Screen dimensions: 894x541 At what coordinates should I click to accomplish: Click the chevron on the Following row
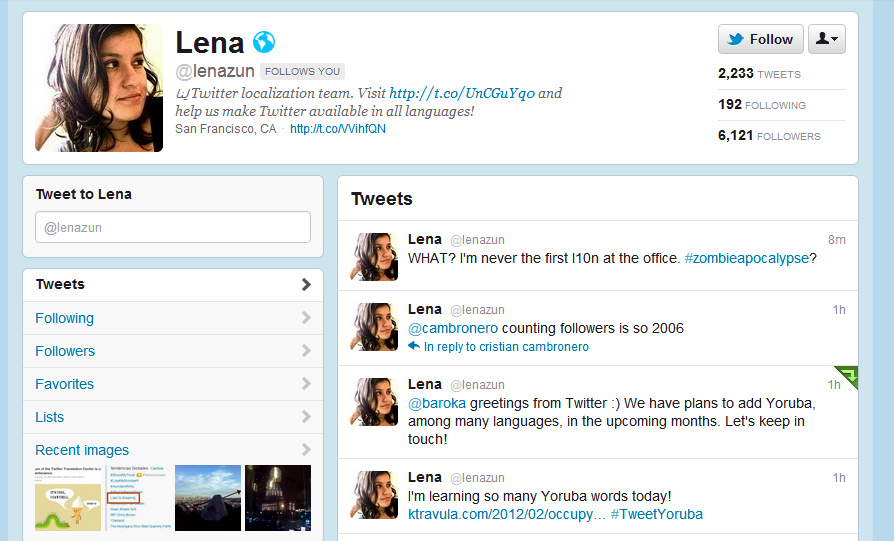tap(306, 318)
